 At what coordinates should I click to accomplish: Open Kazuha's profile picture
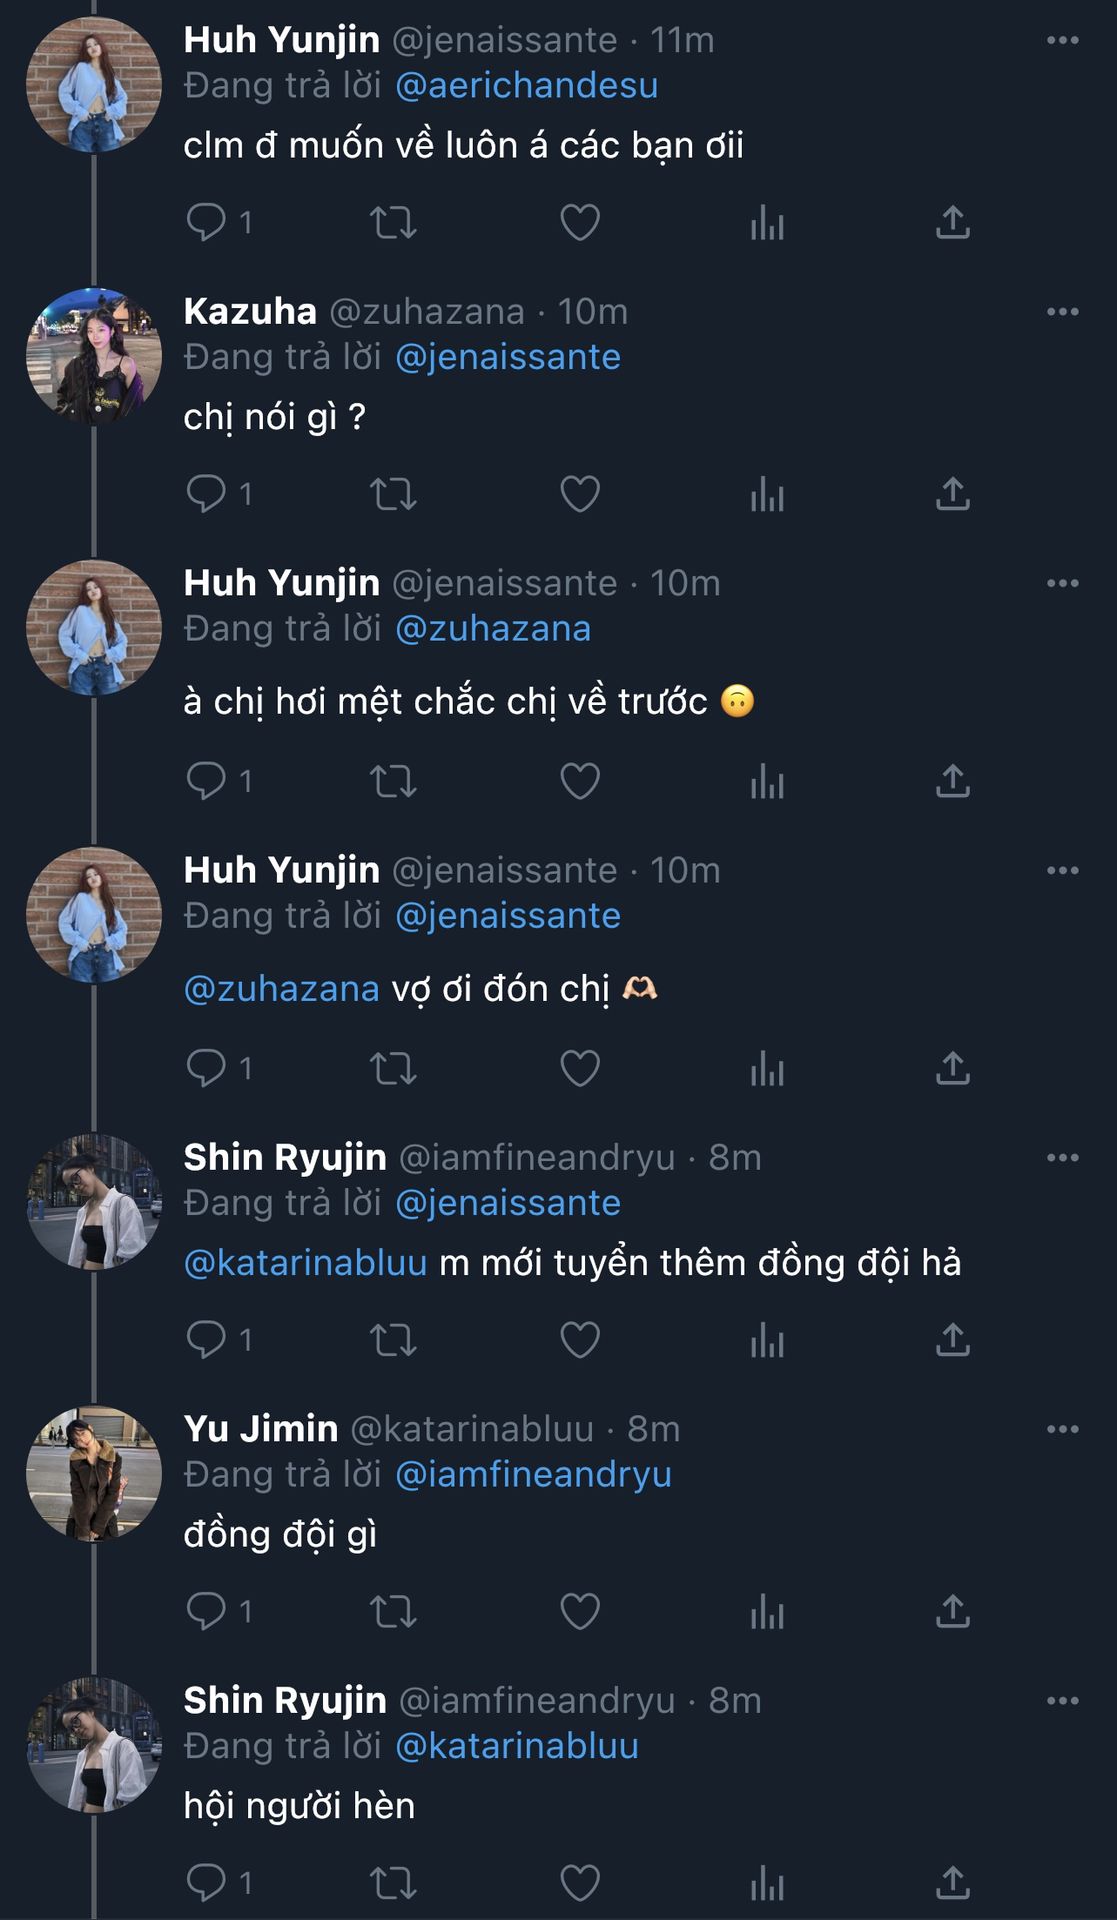(94, 356)
